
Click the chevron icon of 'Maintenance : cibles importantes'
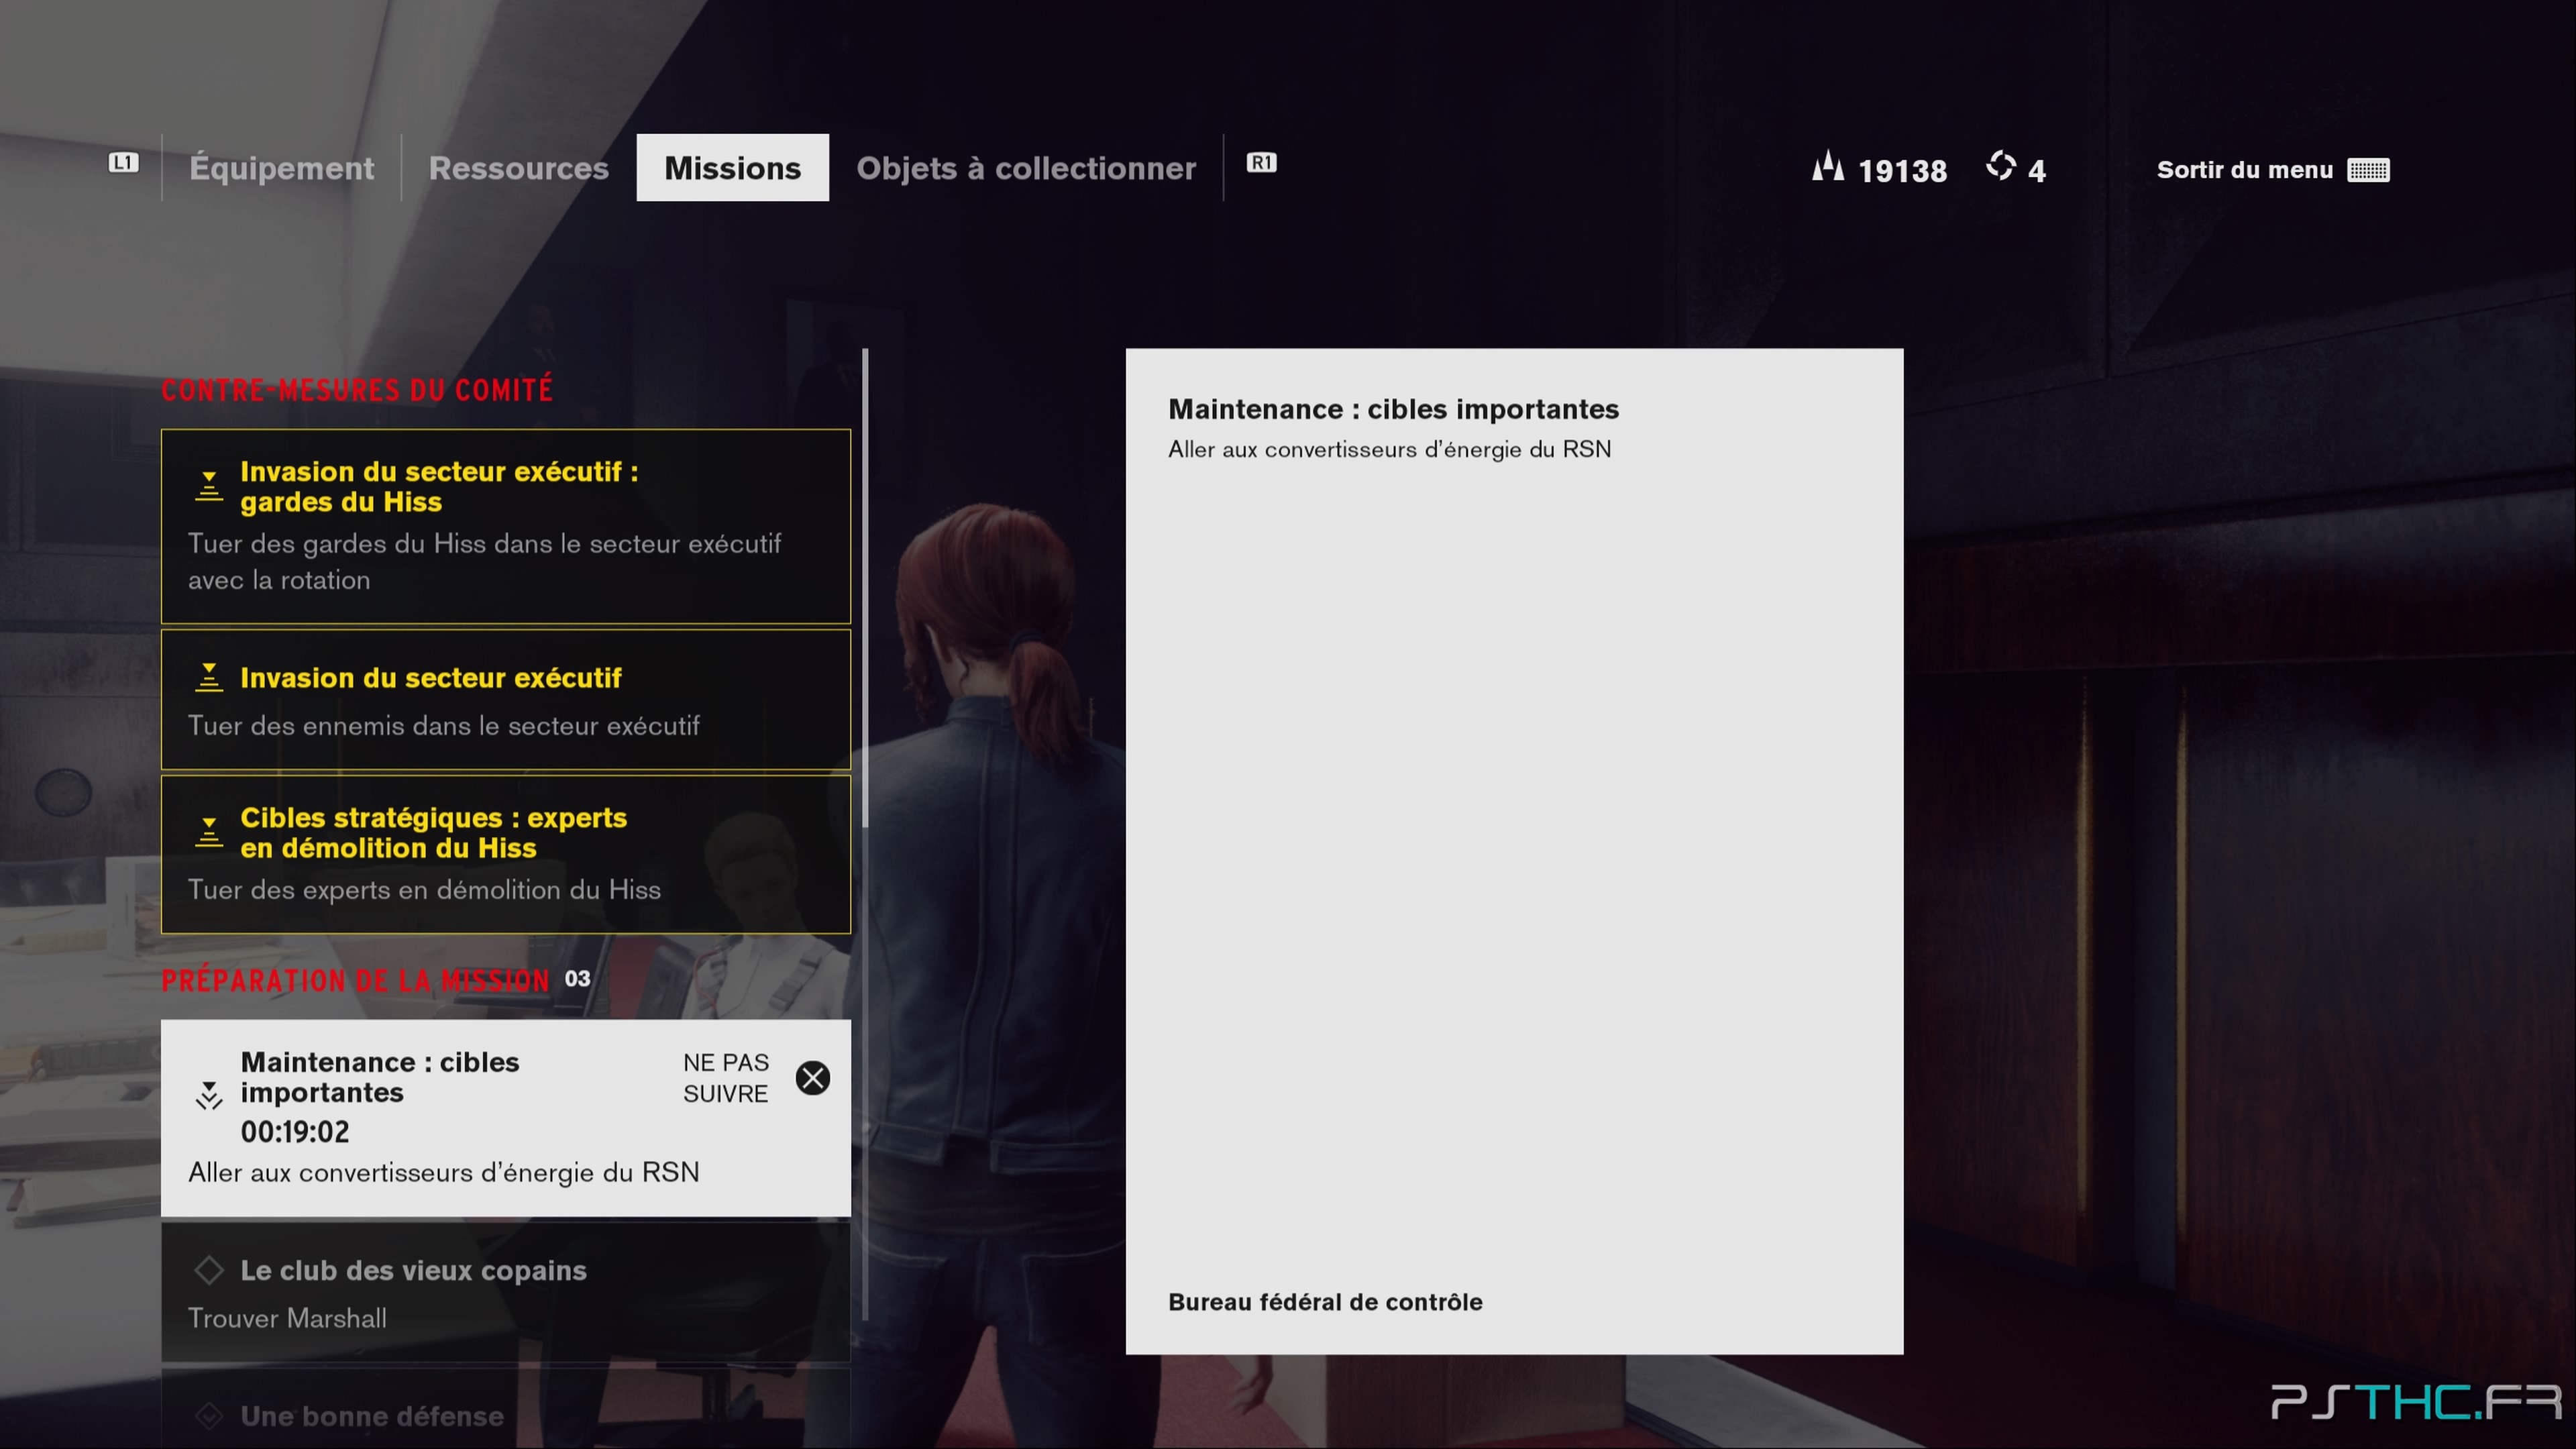[209, 1096]
